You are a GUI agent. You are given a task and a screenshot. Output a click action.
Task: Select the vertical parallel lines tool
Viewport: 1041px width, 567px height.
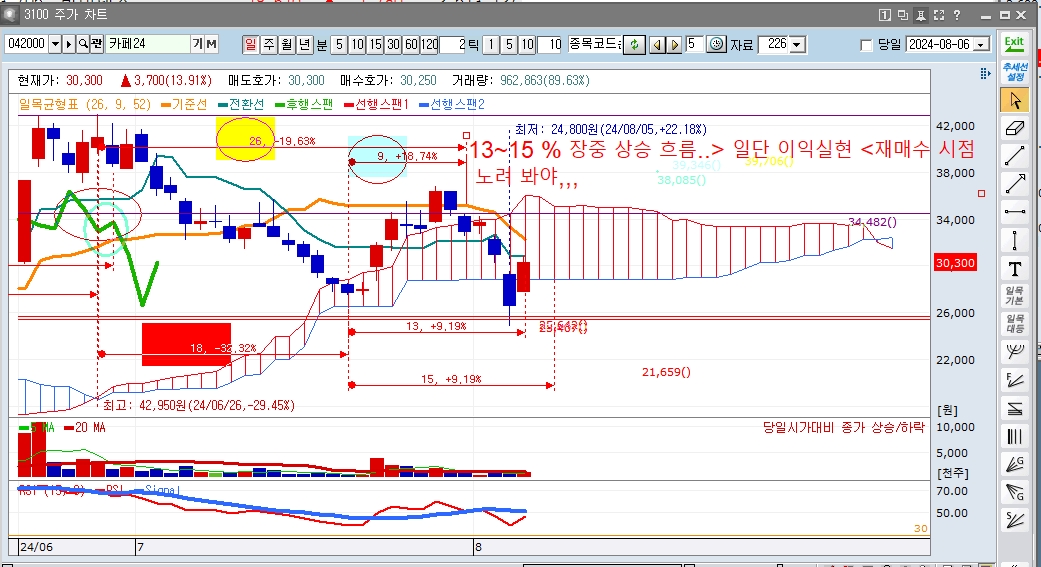pyautogui.click(x=1014, y=436)
